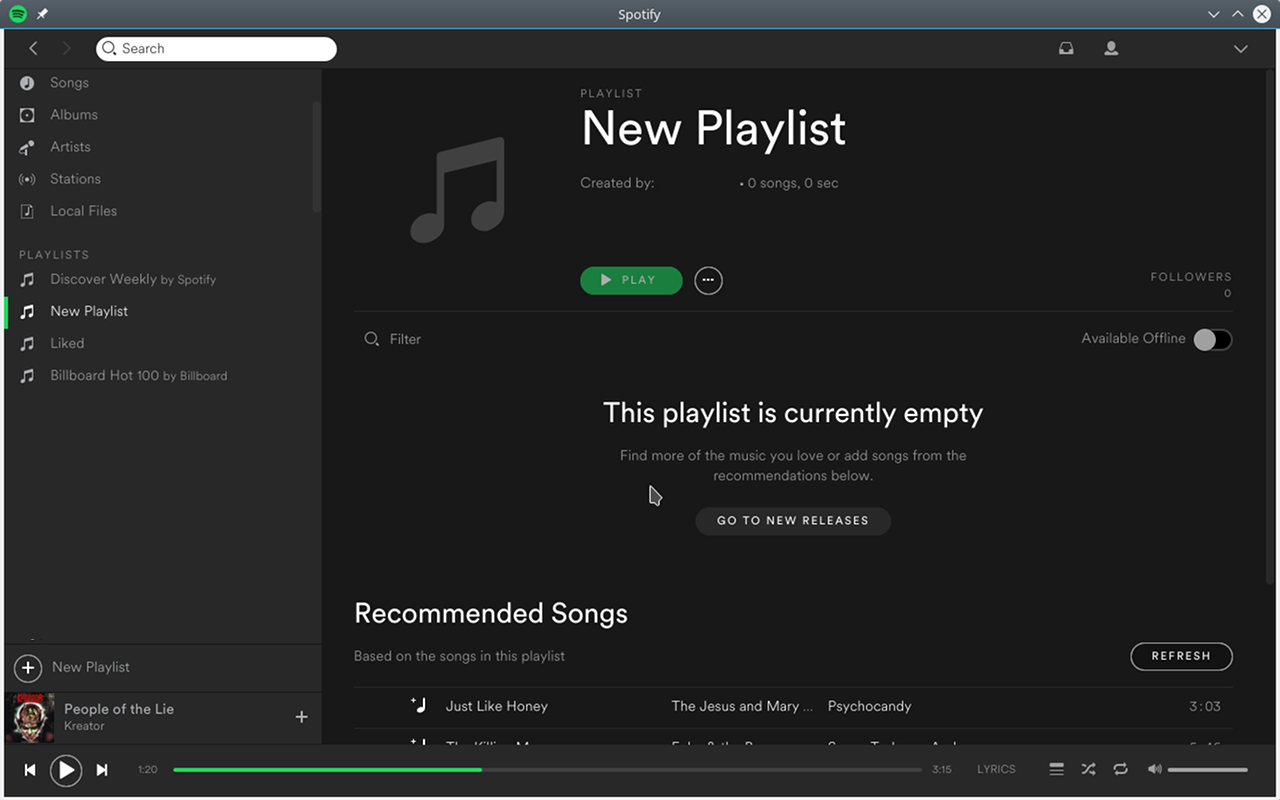Click the Local Files icon

tap(27, 211)
